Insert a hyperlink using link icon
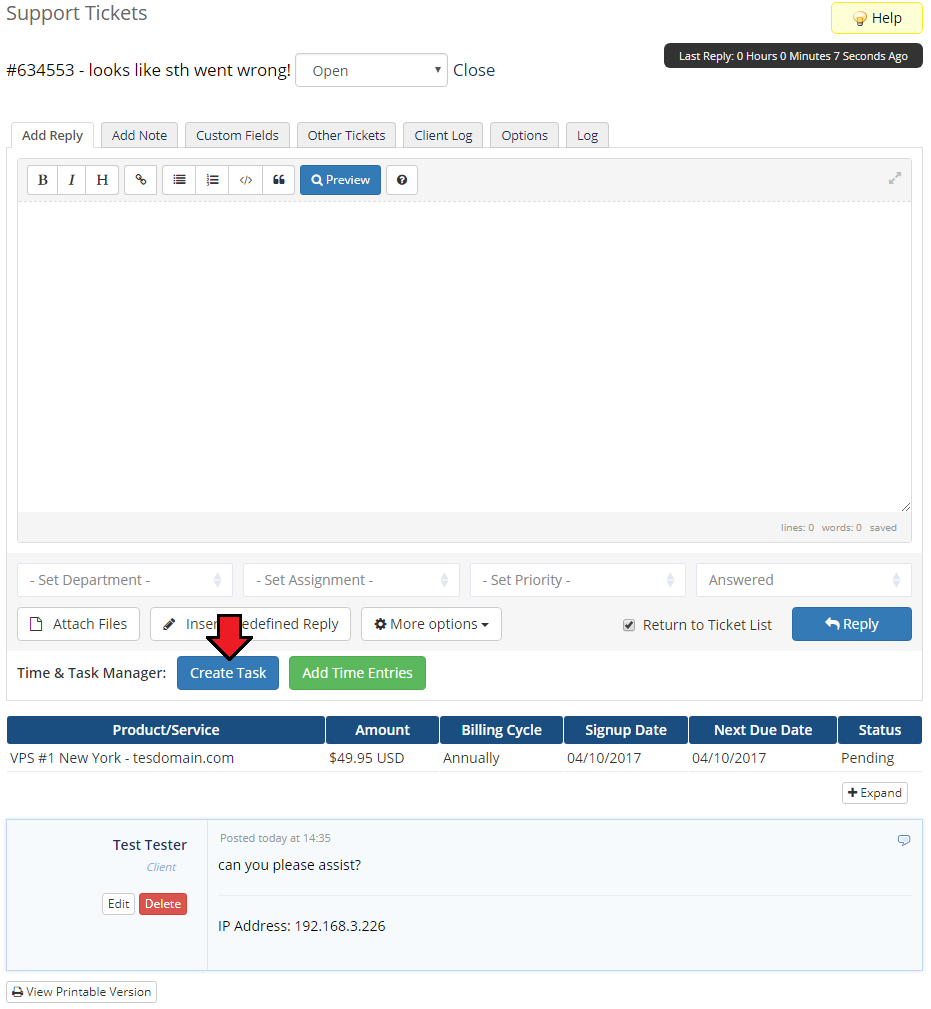This screenshot has height=1009, width=931. tap(140, 180)
